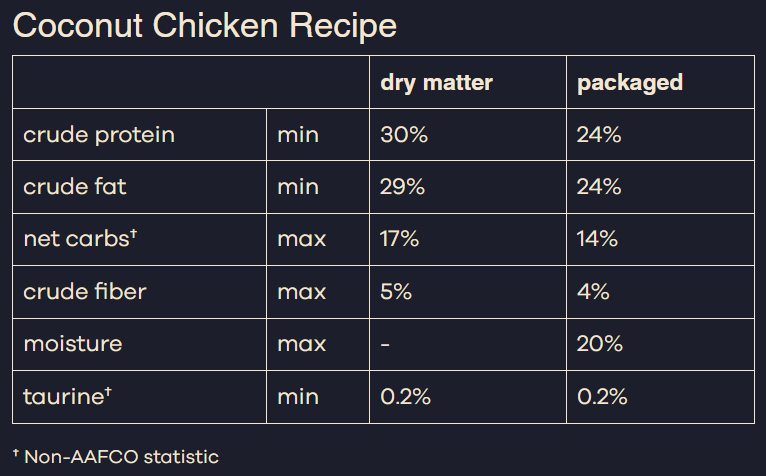Image resolution: width=766 pixels, height=476 pixels.
Task: Click the crude fat row label
Action: (x=75, y=186)
